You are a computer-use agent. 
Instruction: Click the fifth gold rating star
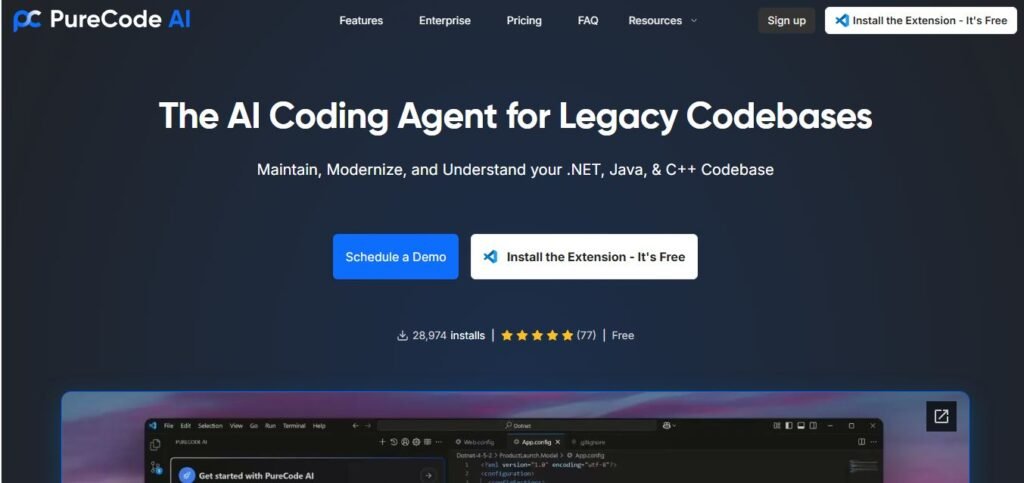(568, 335)
